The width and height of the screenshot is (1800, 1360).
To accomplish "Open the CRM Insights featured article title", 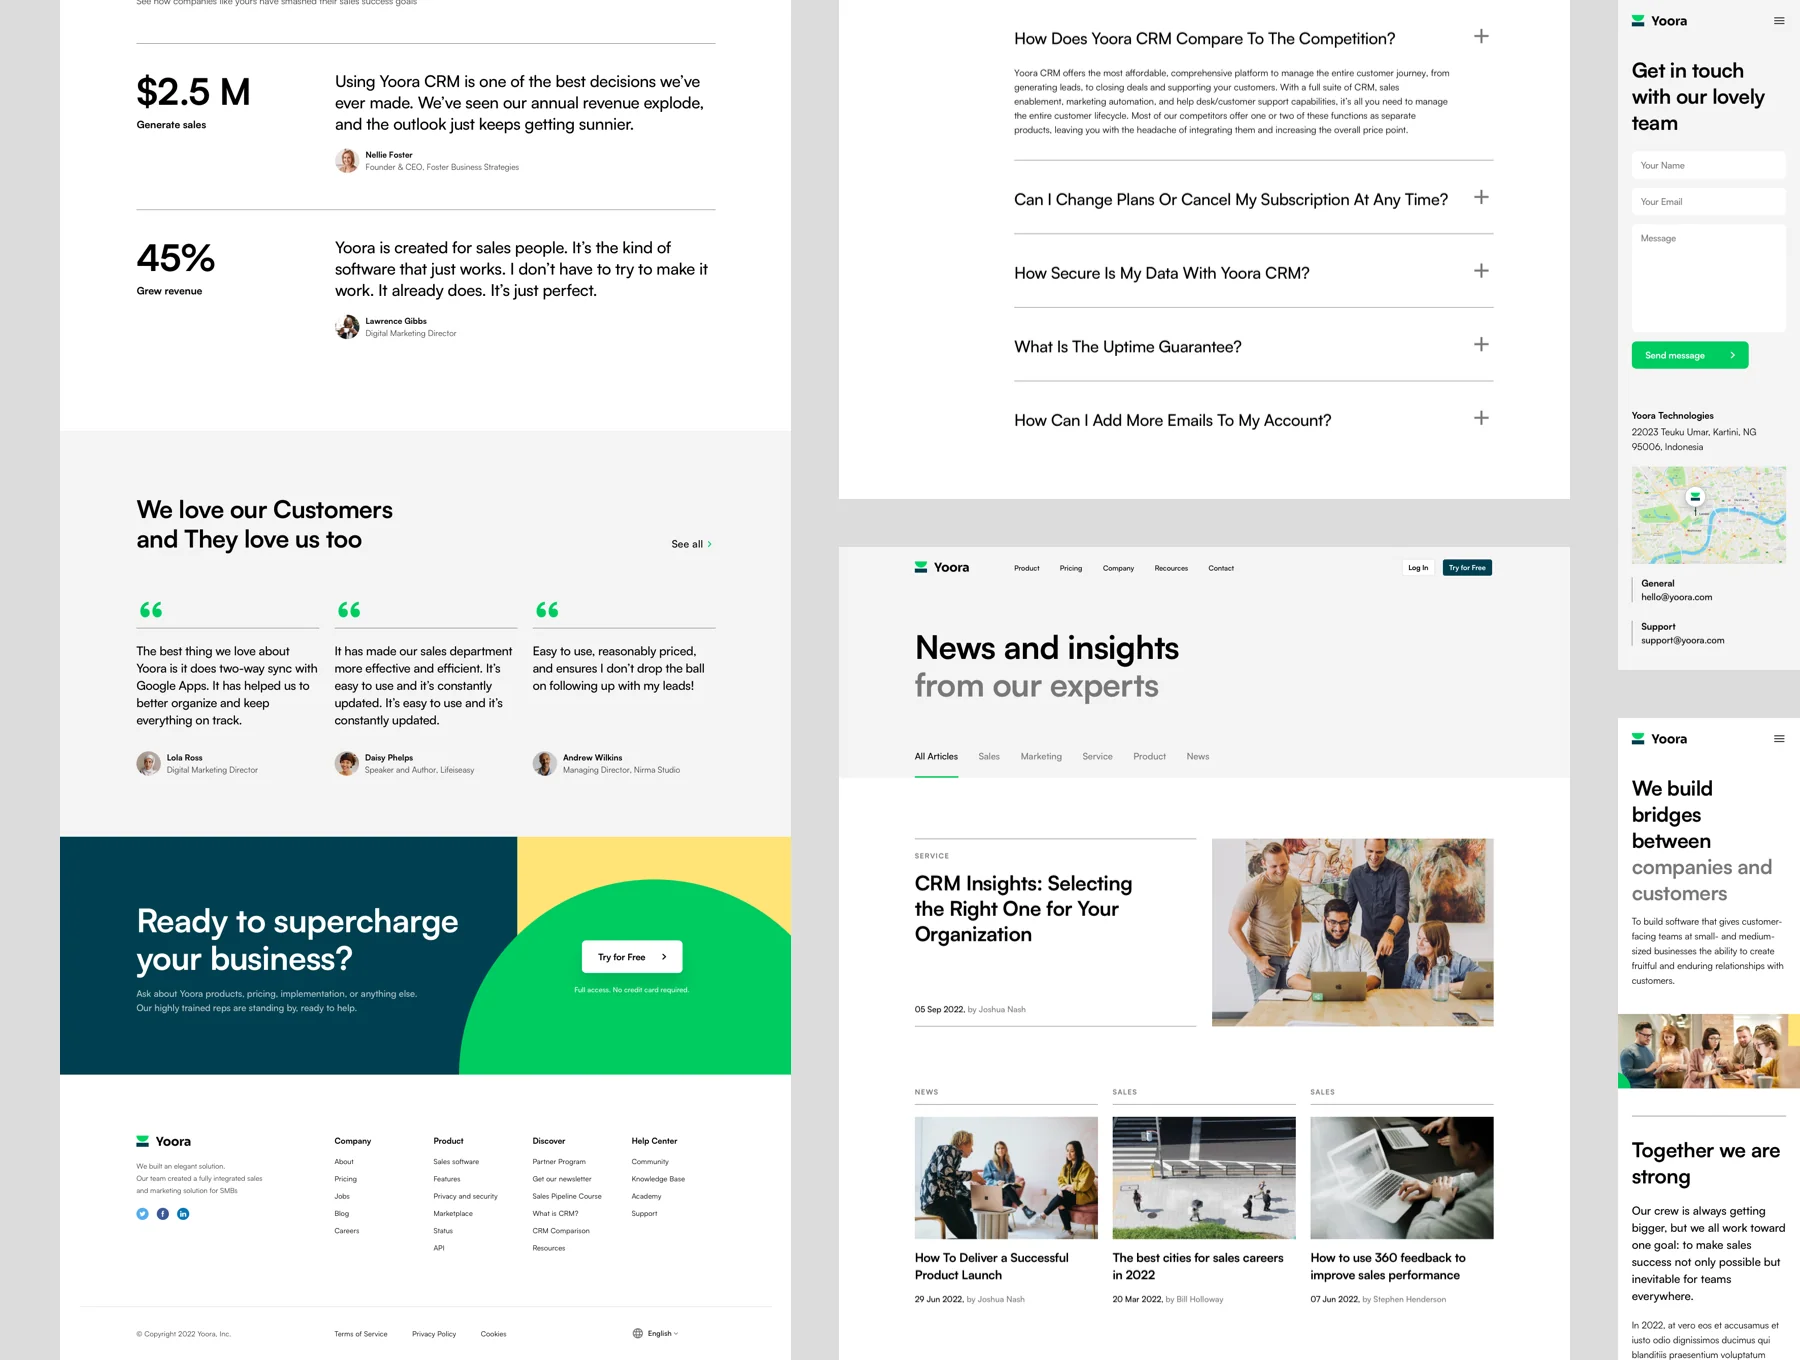I will [x=1023, y=909].
